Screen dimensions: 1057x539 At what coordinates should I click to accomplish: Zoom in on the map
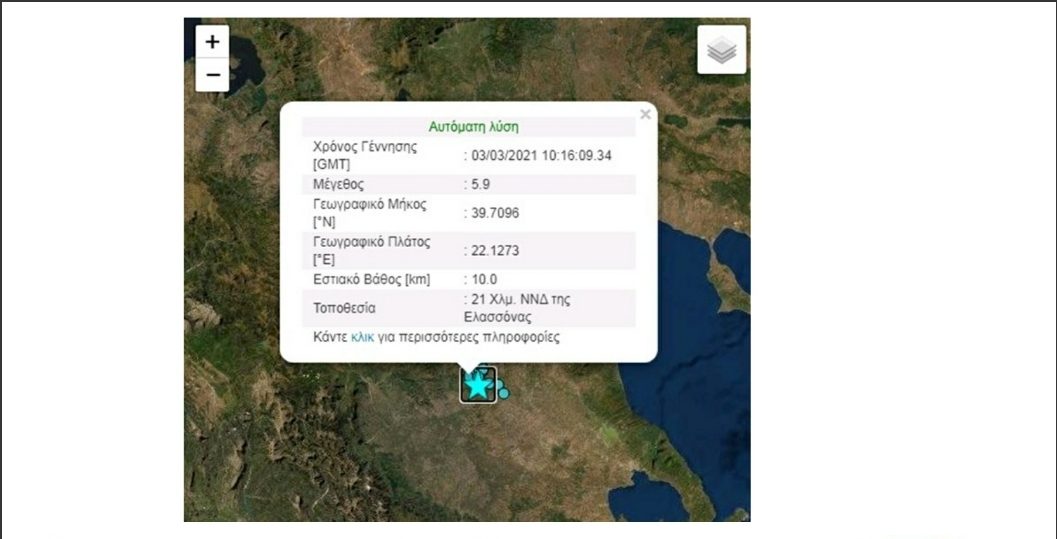[x=212, y=43]
